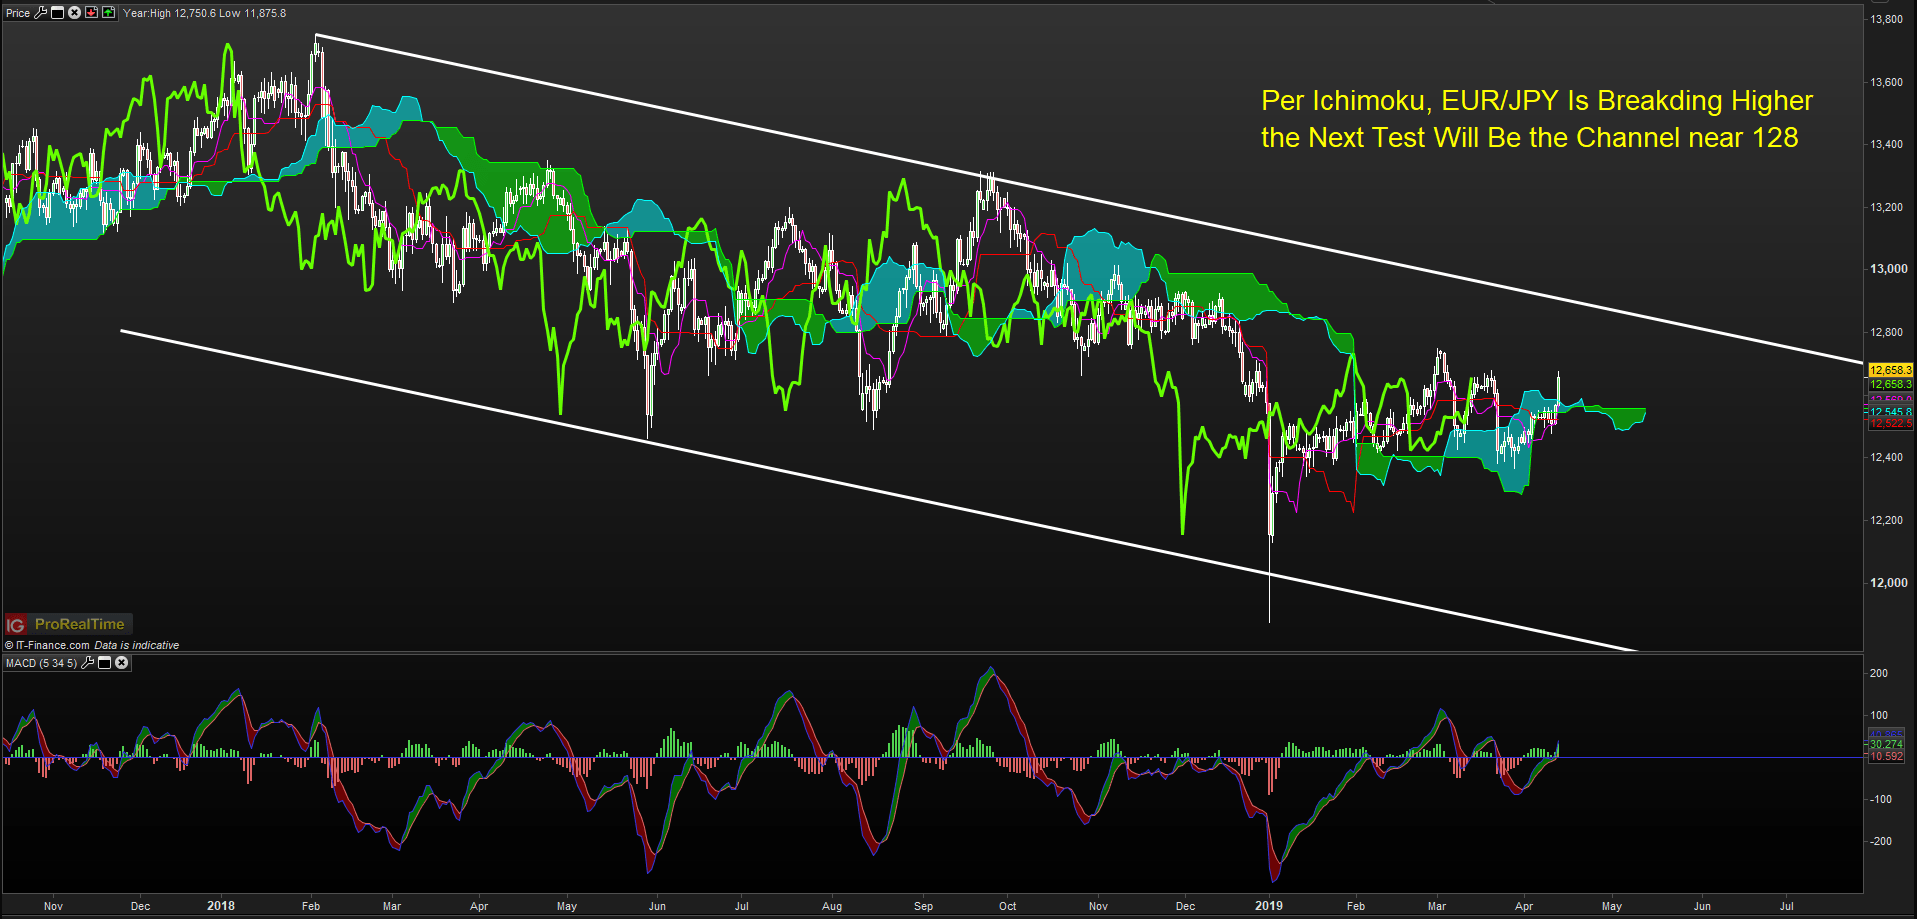
Task: Click the yellow 'Per Ichimoku, EUR/JPY' annotation line
Action: click(1536, 101)
